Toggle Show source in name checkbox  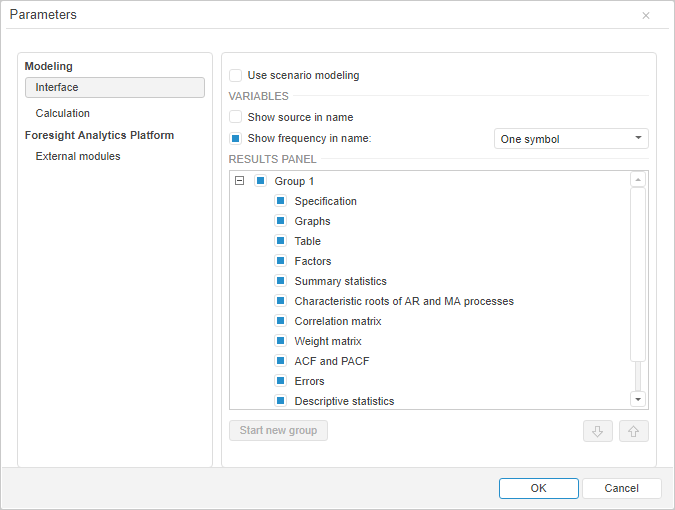[x=236, y=117]
